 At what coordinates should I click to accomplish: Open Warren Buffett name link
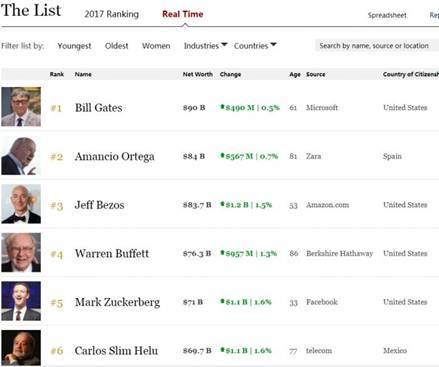pos(112,253)
